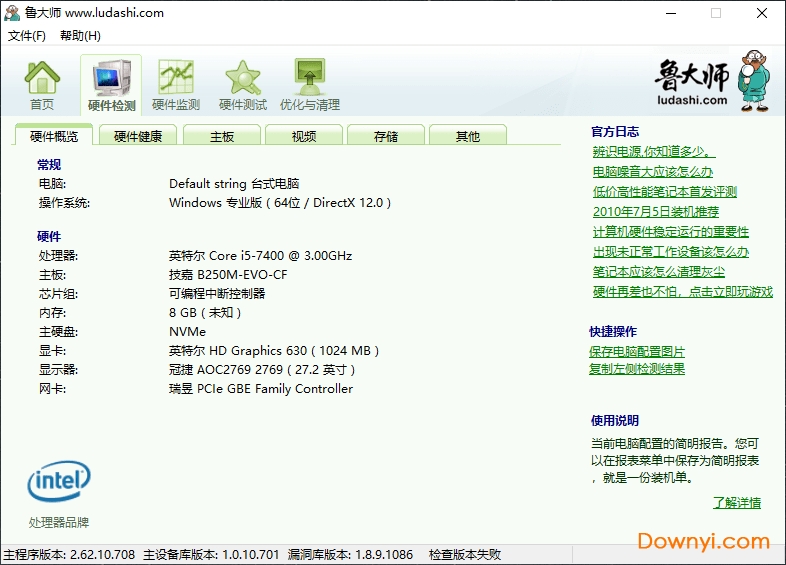Image resolution: width=786 pixels, height=565 pixels.
Task: Click graphics value 英特尔 HD Graphics 630
Action: coord(274,351)
